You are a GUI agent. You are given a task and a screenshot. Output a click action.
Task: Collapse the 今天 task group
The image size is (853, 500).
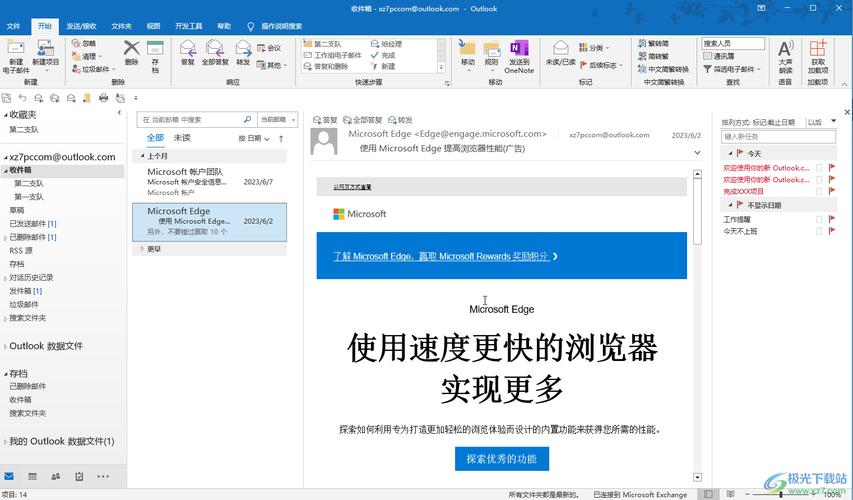[730, 154]
